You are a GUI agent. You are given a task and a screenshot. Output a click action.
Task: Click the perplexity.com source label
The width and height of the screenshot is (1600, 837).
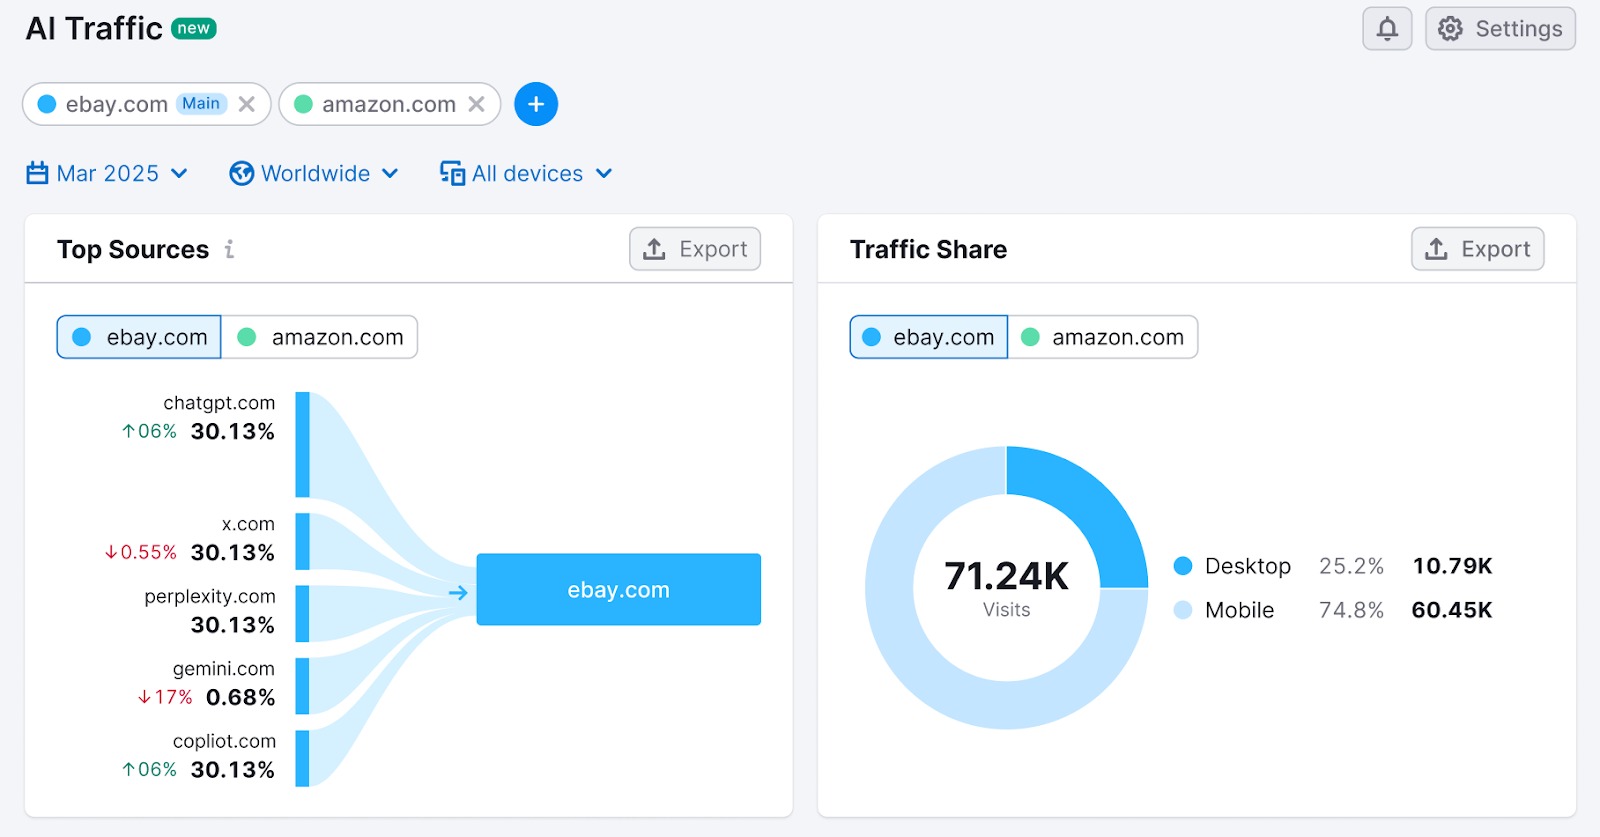(210, 596)
